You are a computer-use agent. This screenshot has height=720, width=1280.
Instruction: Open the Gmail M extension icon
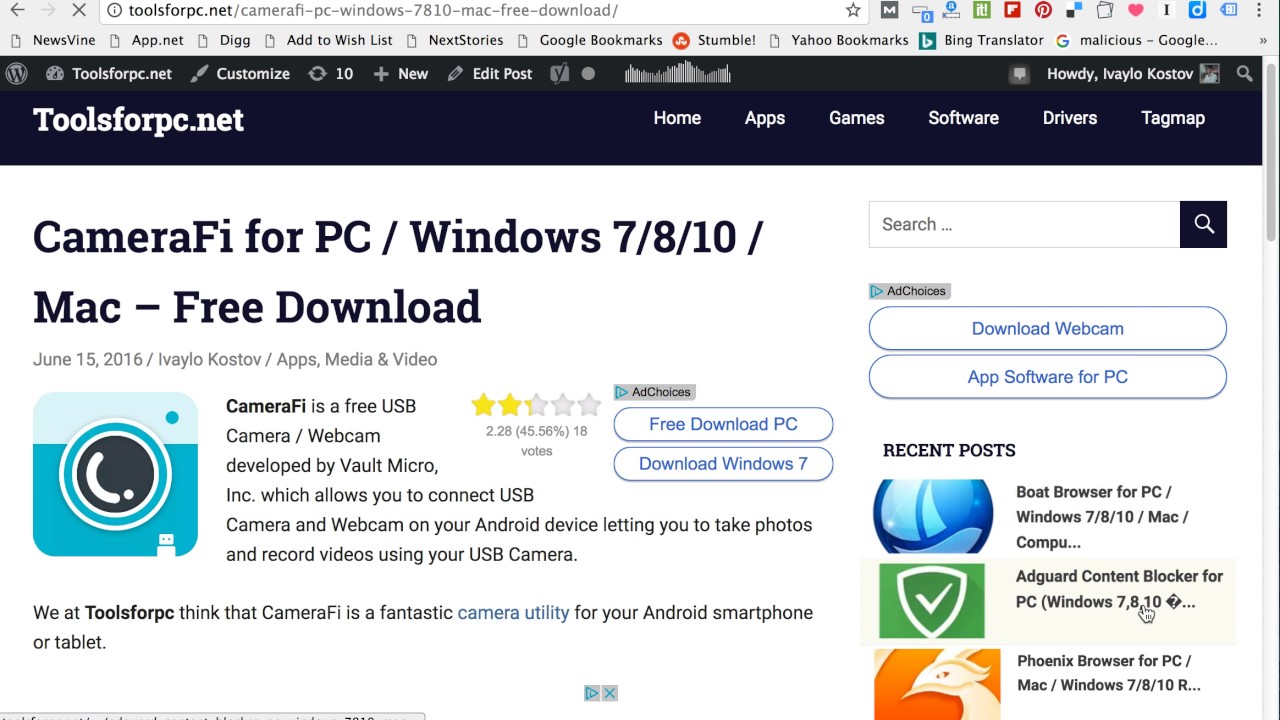pos(889,10)
